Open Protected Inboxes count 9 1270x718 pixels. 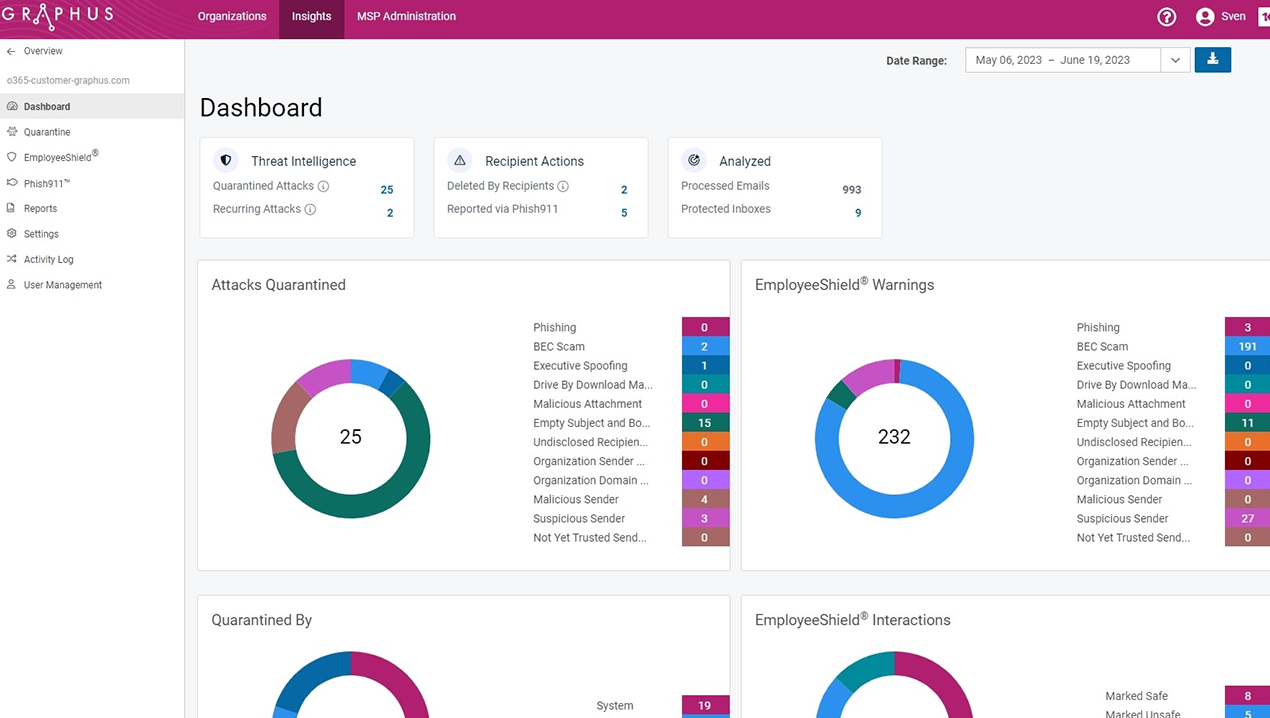[x=858, y=213]
